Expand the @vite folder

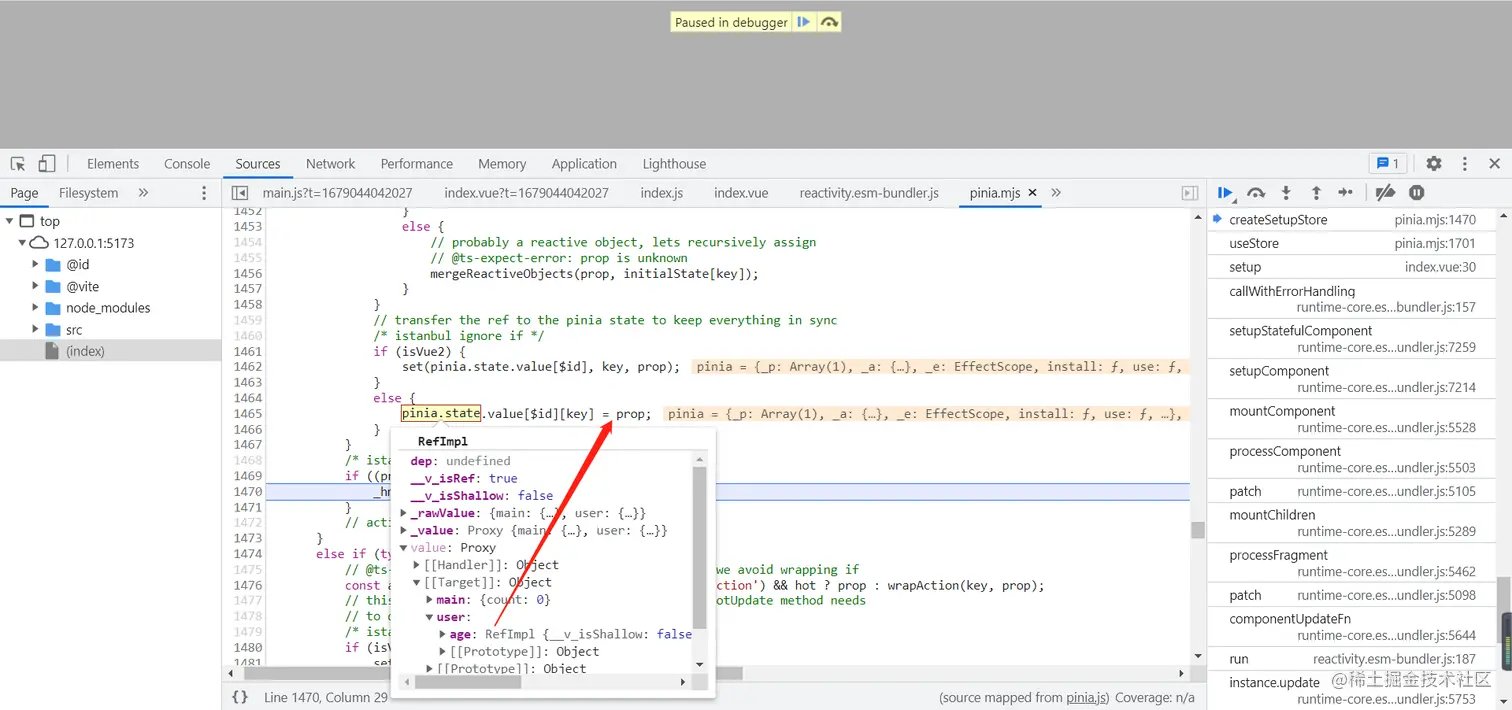pyautogui.click(x=36, y=286)
